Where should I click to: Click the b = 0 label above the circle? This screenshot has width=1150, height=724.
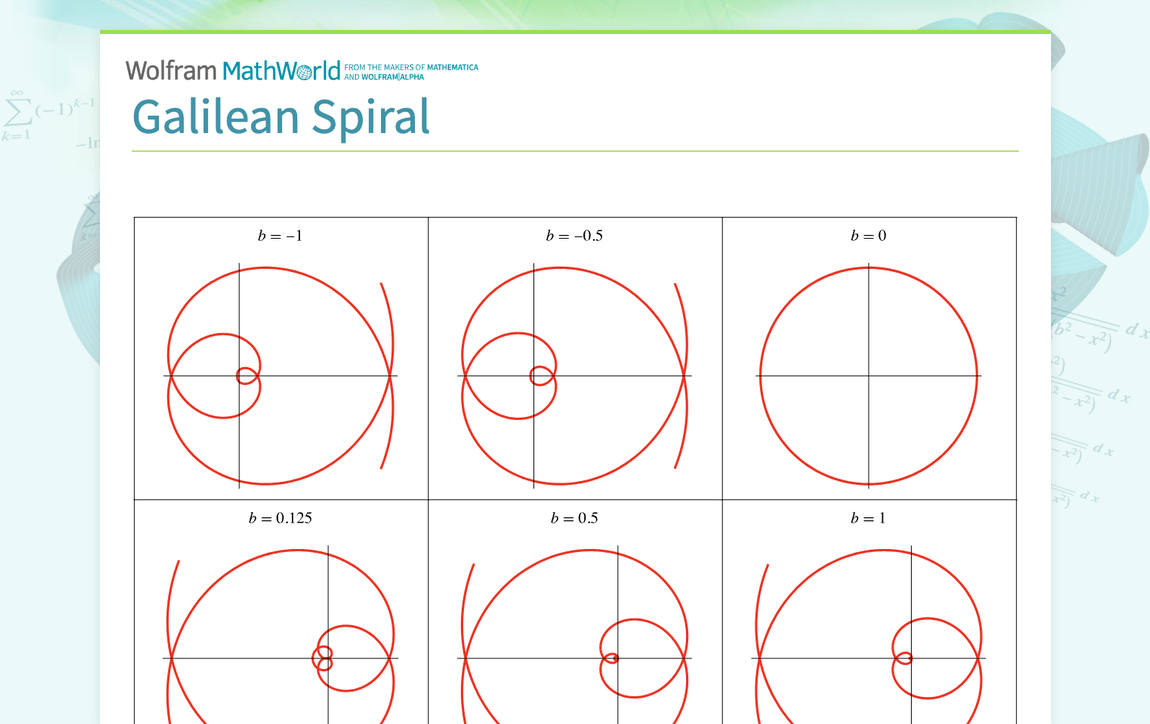pos(866,235)
